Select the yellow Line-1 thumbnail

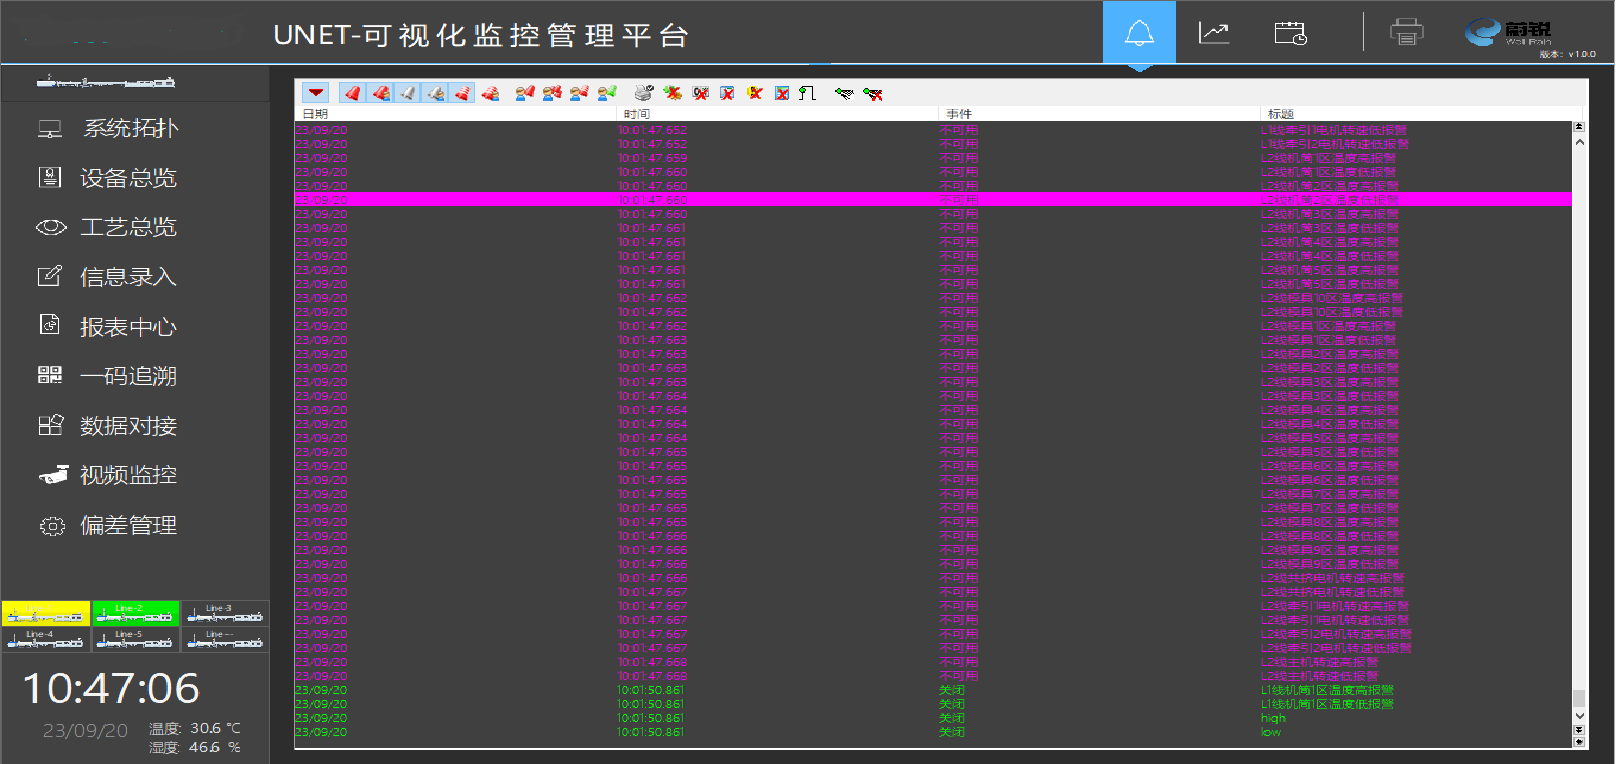(x=46, y=613)
